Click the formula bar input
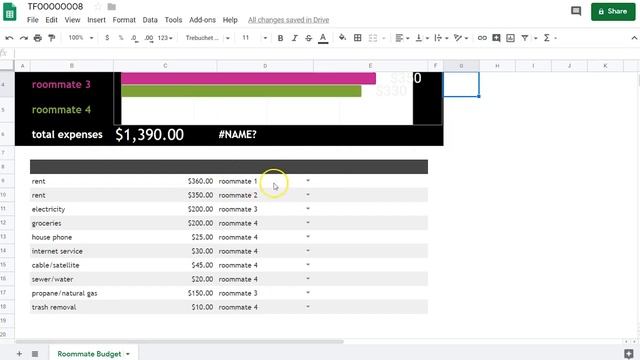 (327, 53)
